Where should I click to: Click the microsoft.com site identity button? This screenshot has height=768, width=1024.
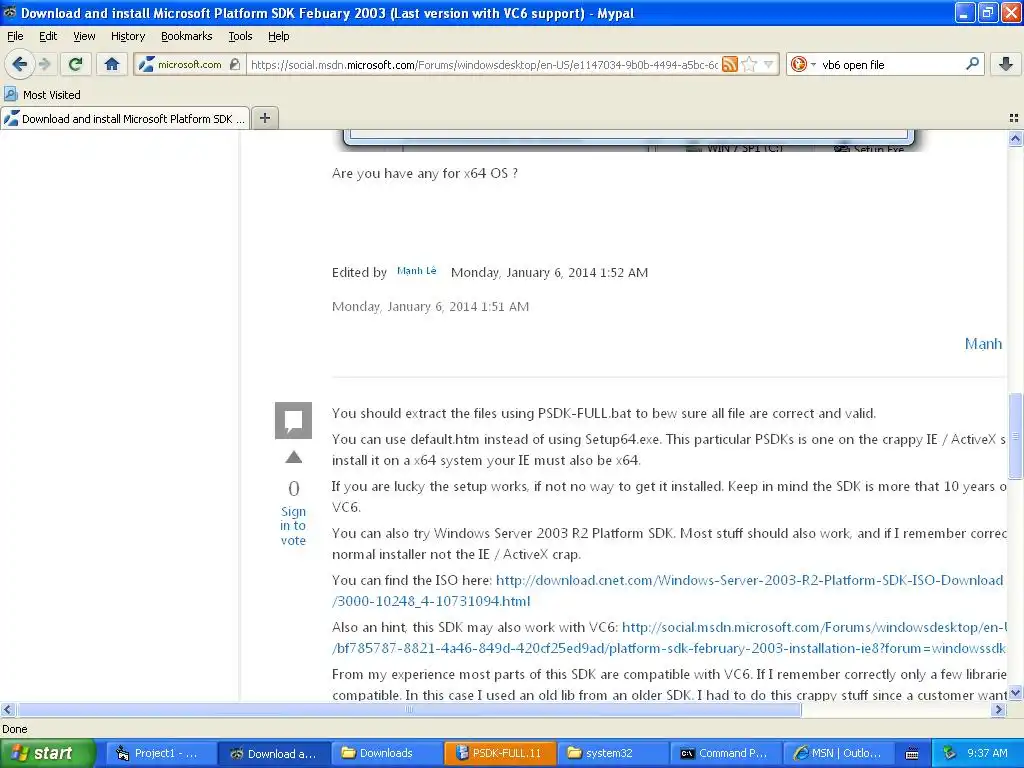coord(189,64)
